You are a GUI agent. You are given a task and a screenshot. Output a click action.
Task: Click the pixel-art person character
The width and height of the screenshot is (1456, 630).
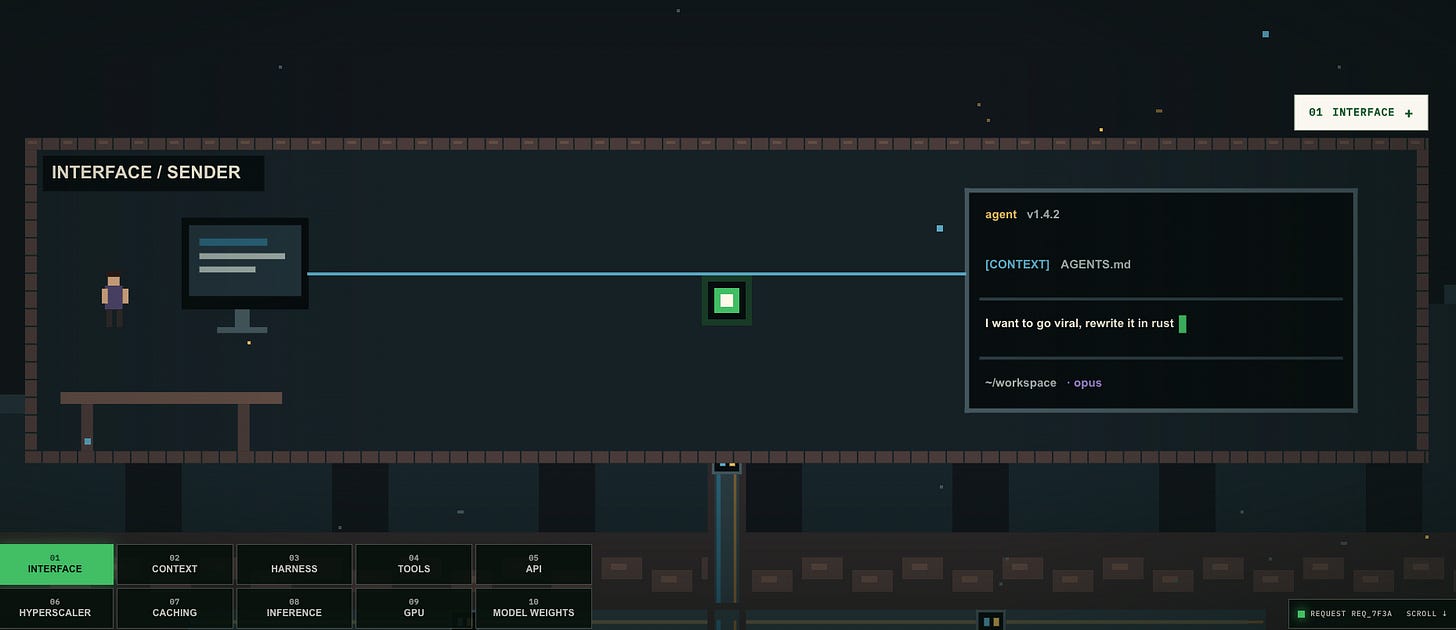coord(115,300)
